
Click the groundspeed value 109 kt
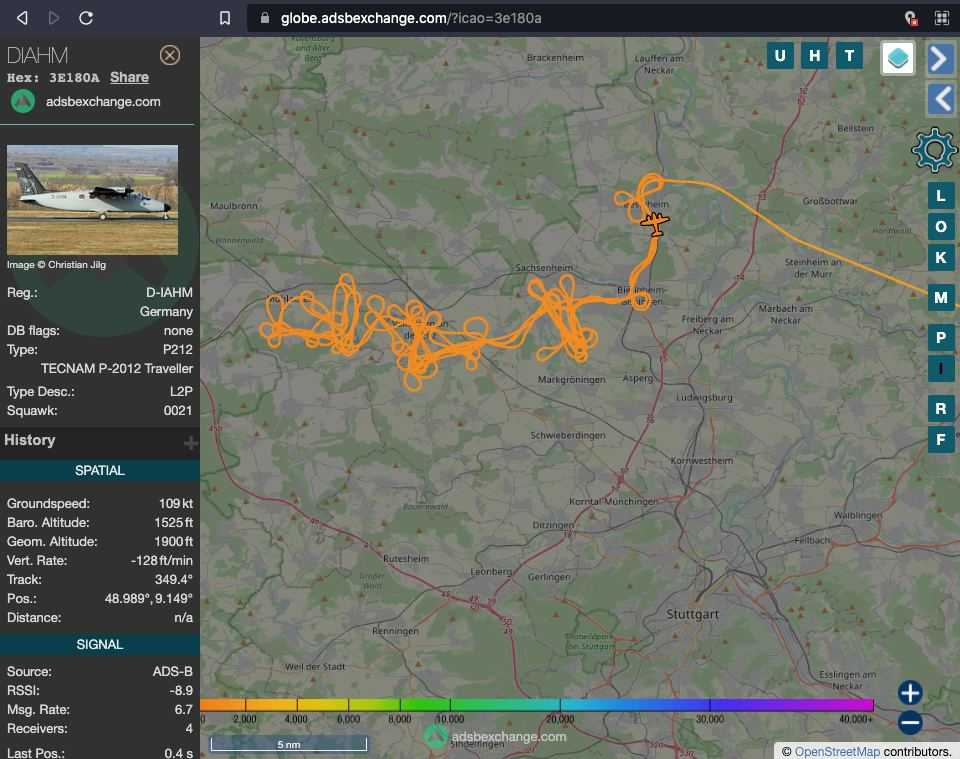pos(176,503)
